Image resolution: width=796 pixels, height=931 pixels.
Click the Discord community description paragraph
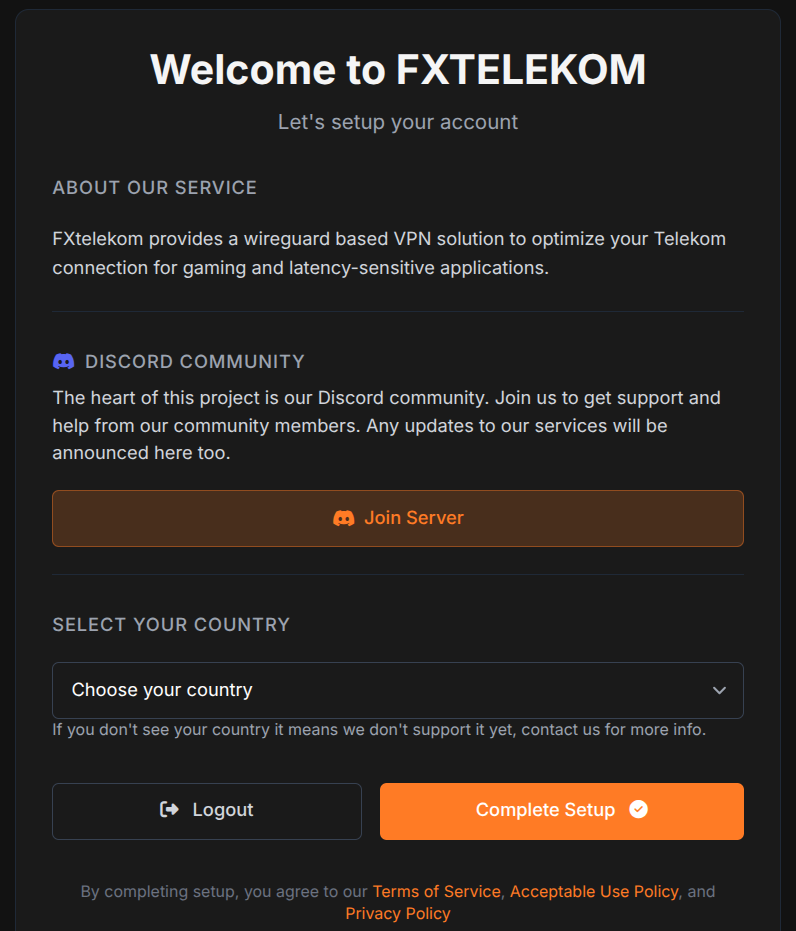click(x=386, y=425)
